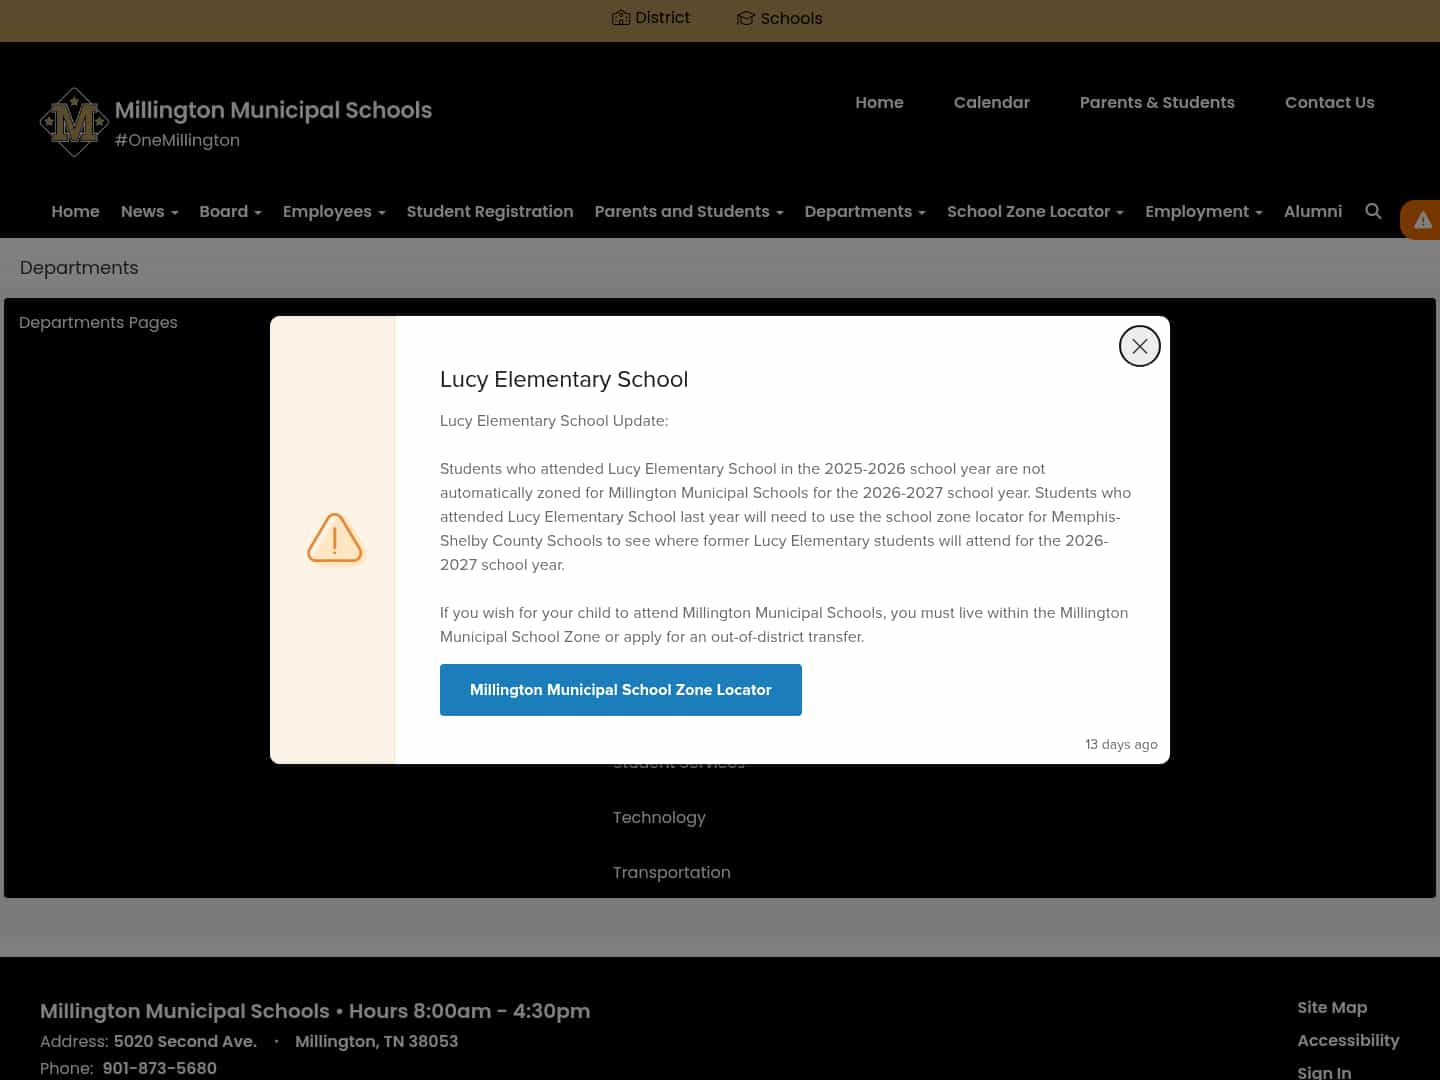This screenshot has height=1080, width=1440.
Task: Click the Lucy Elementary School popup heading
Action: pyautogui.click(x=564, y=379)
